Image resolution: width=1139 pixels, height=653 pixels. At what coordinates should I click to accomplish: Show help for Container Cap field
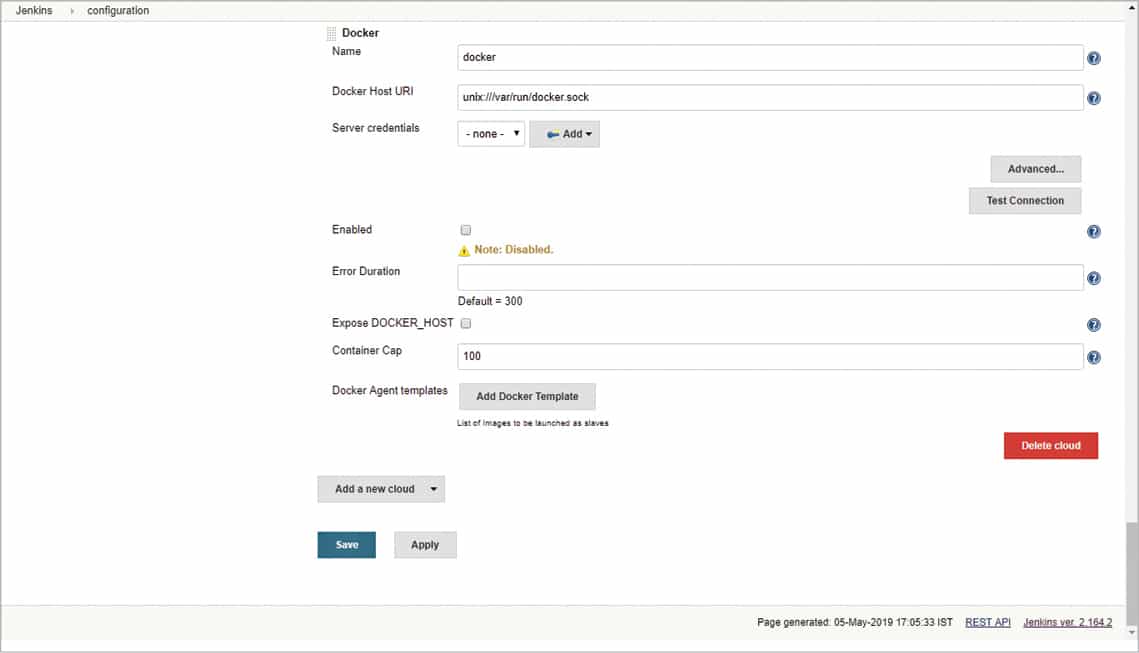tap(1093, 357)
